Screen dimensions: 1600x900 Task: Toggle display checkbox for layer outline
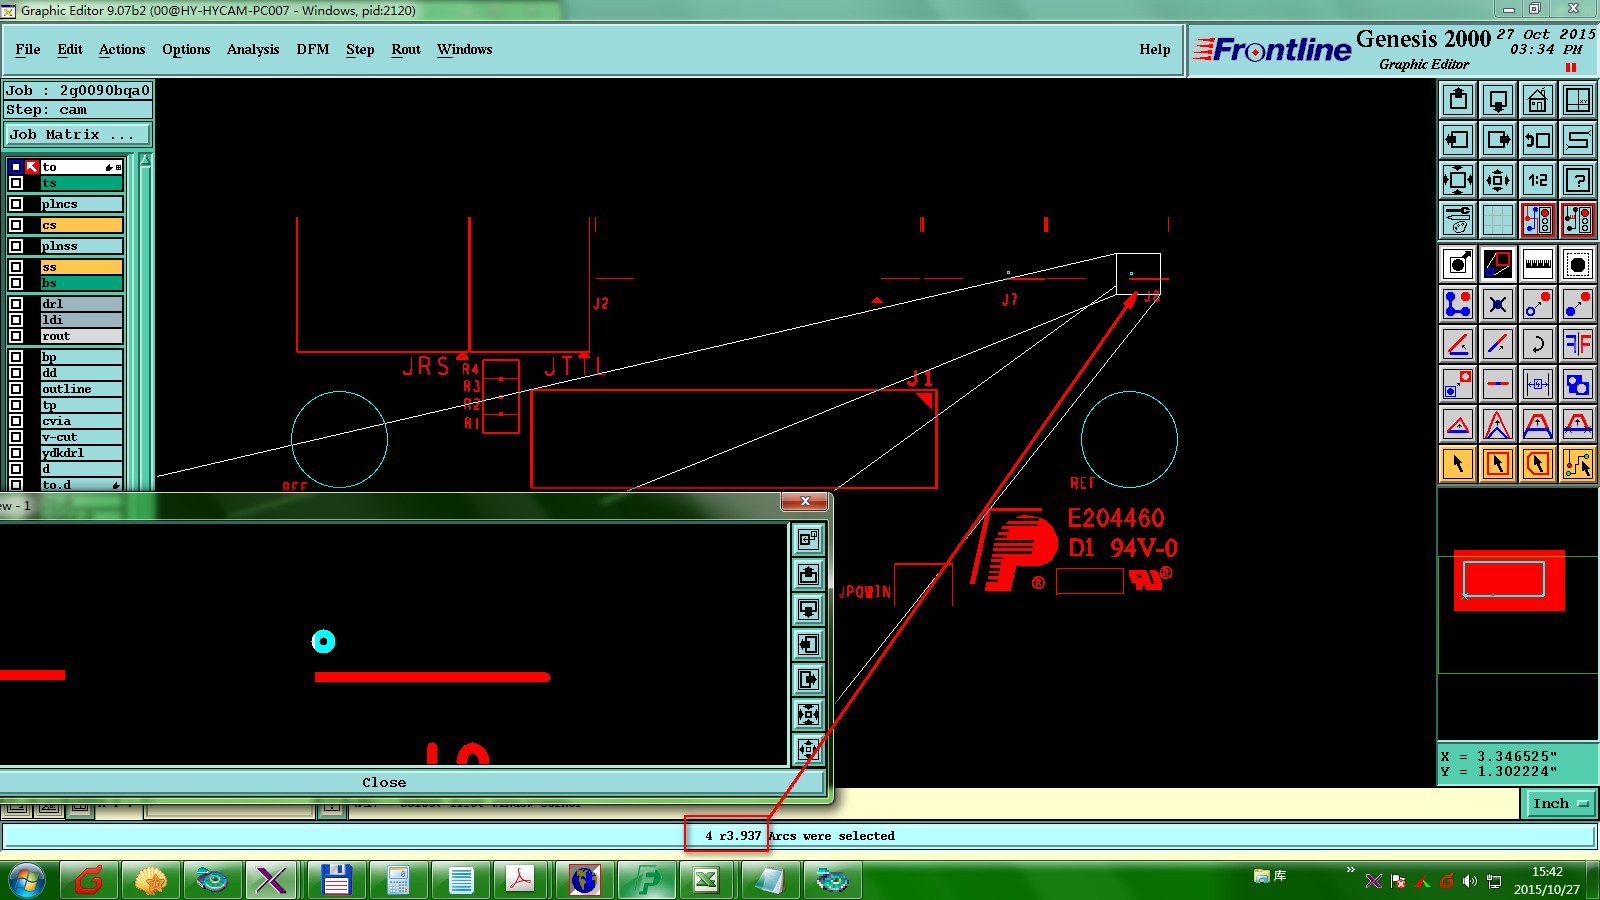16,389
